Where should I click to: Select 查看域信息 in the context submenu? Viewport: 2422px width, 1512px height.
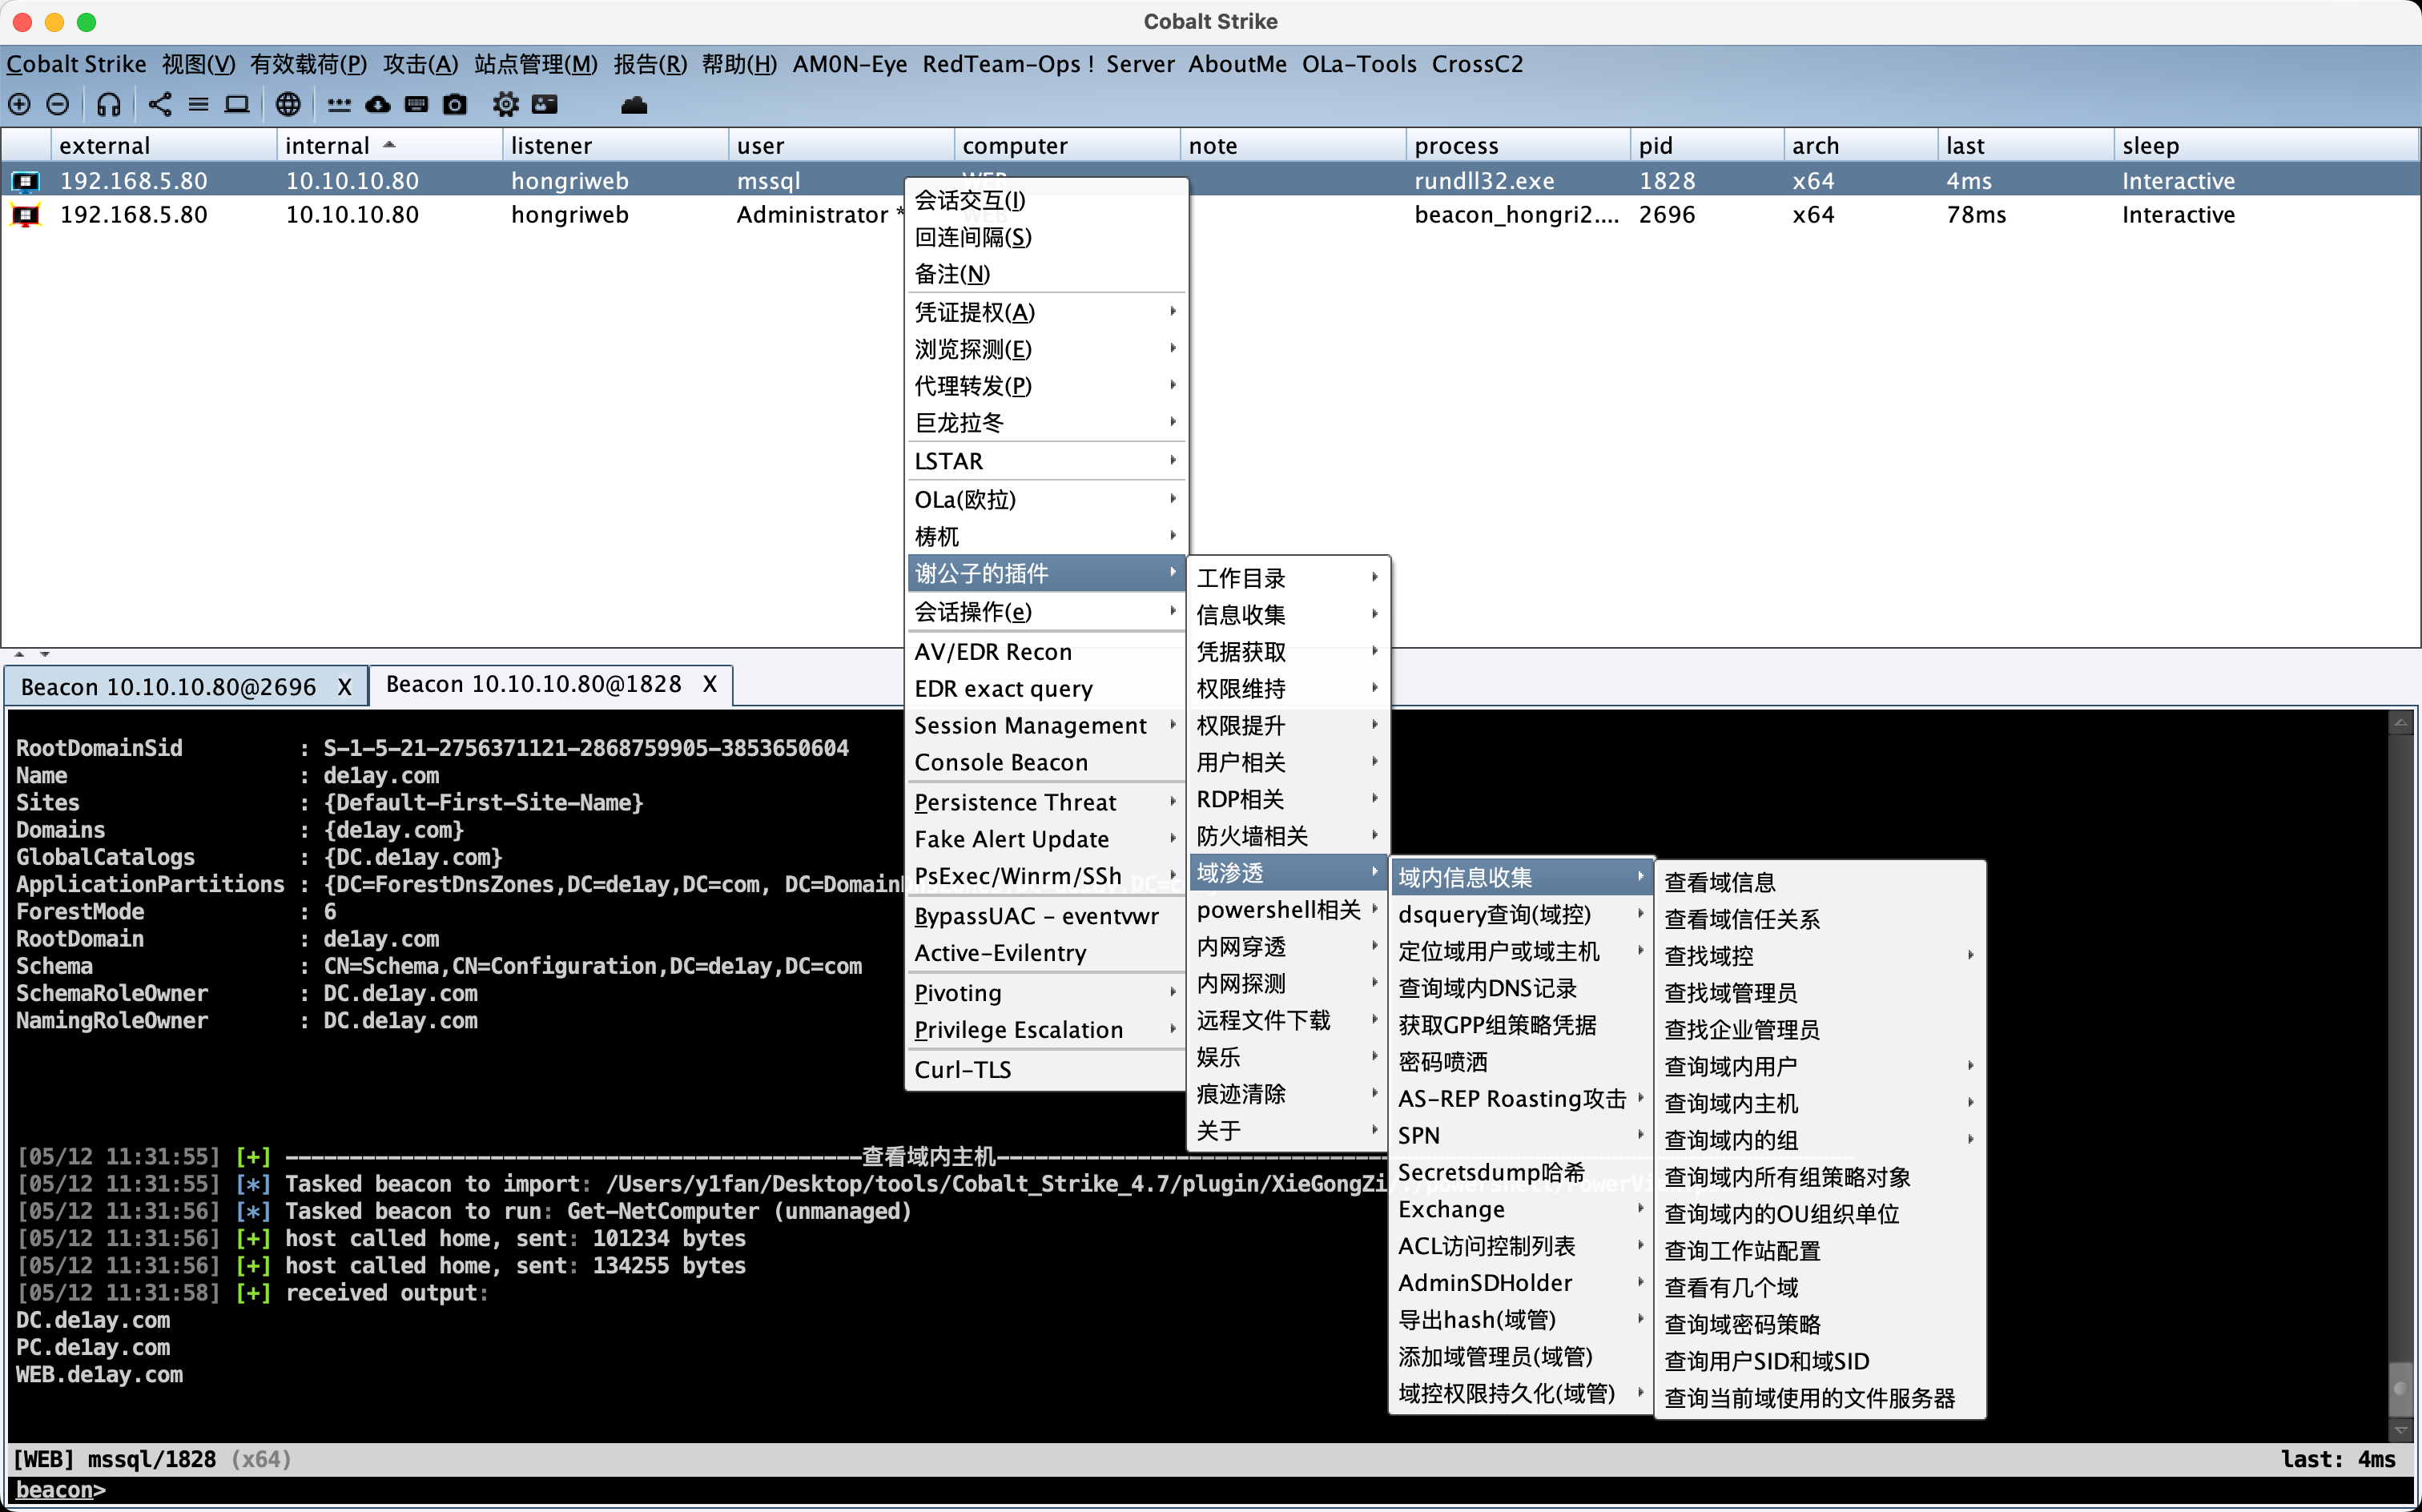[x=1720, y=882]
